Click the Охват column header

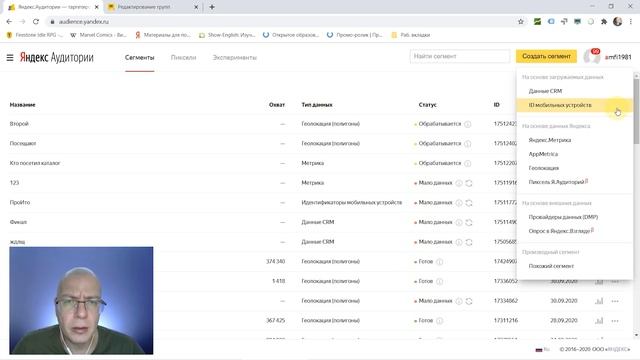pos(277,105)
